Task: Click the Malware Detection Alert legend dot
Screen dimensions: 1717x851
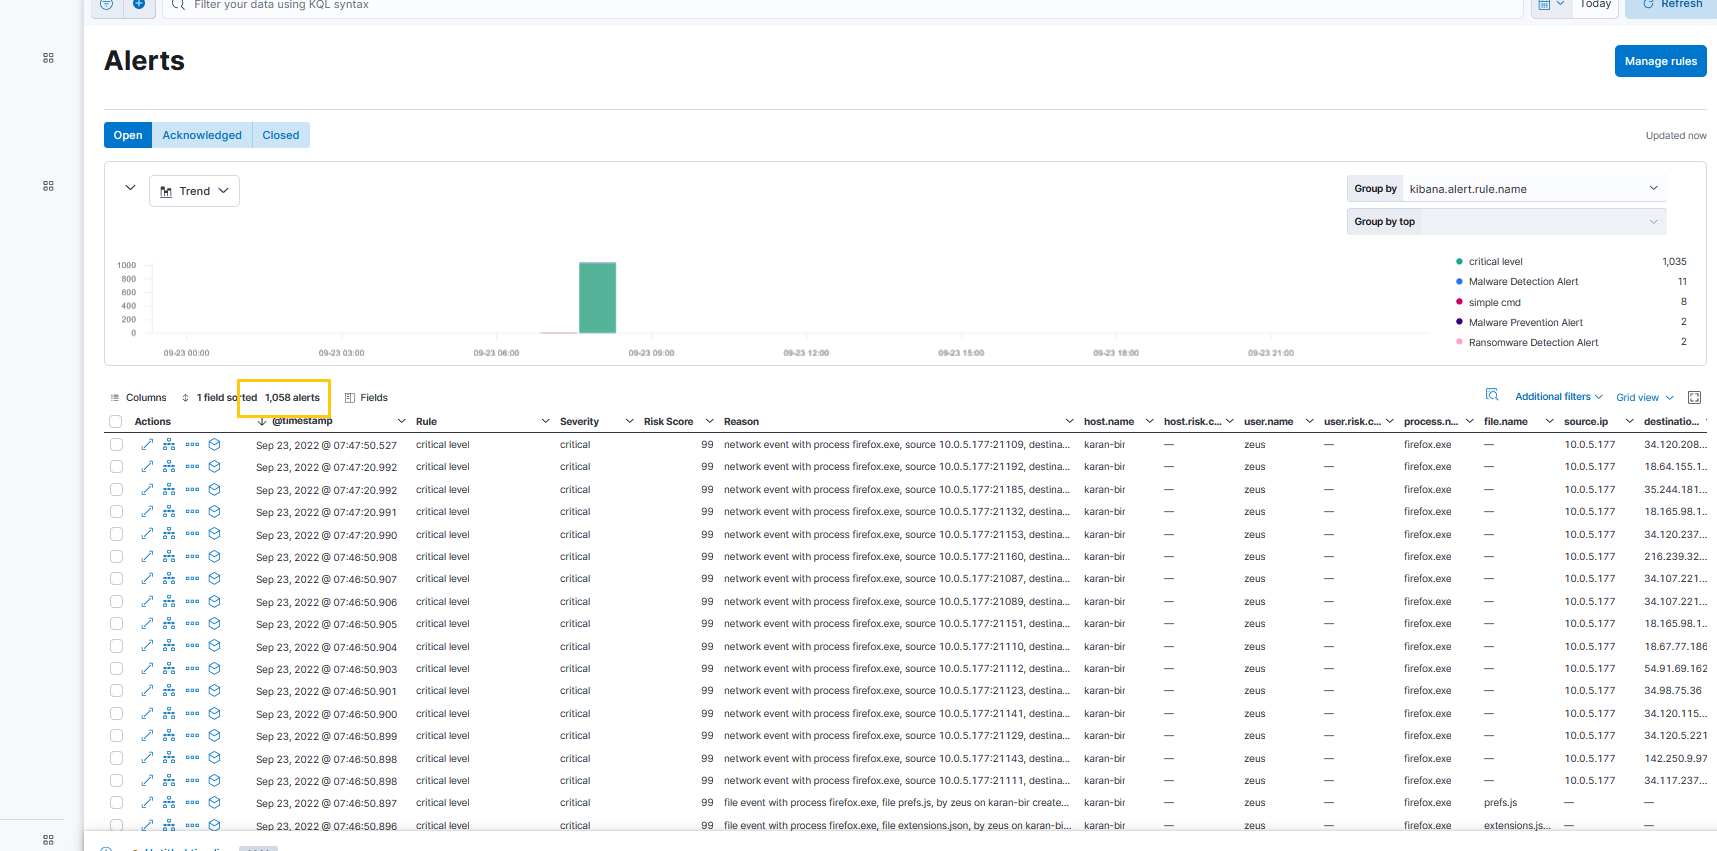Action: 1459,282
